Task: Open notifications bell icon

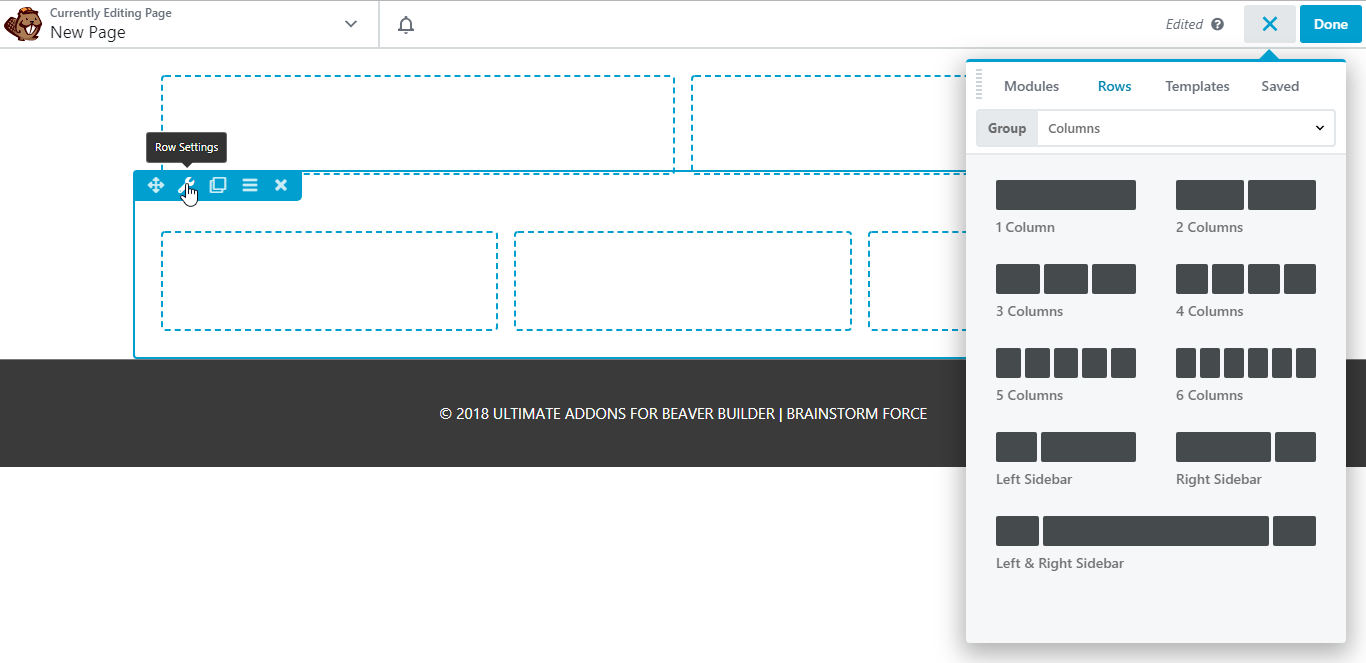Action: point(405,25)
